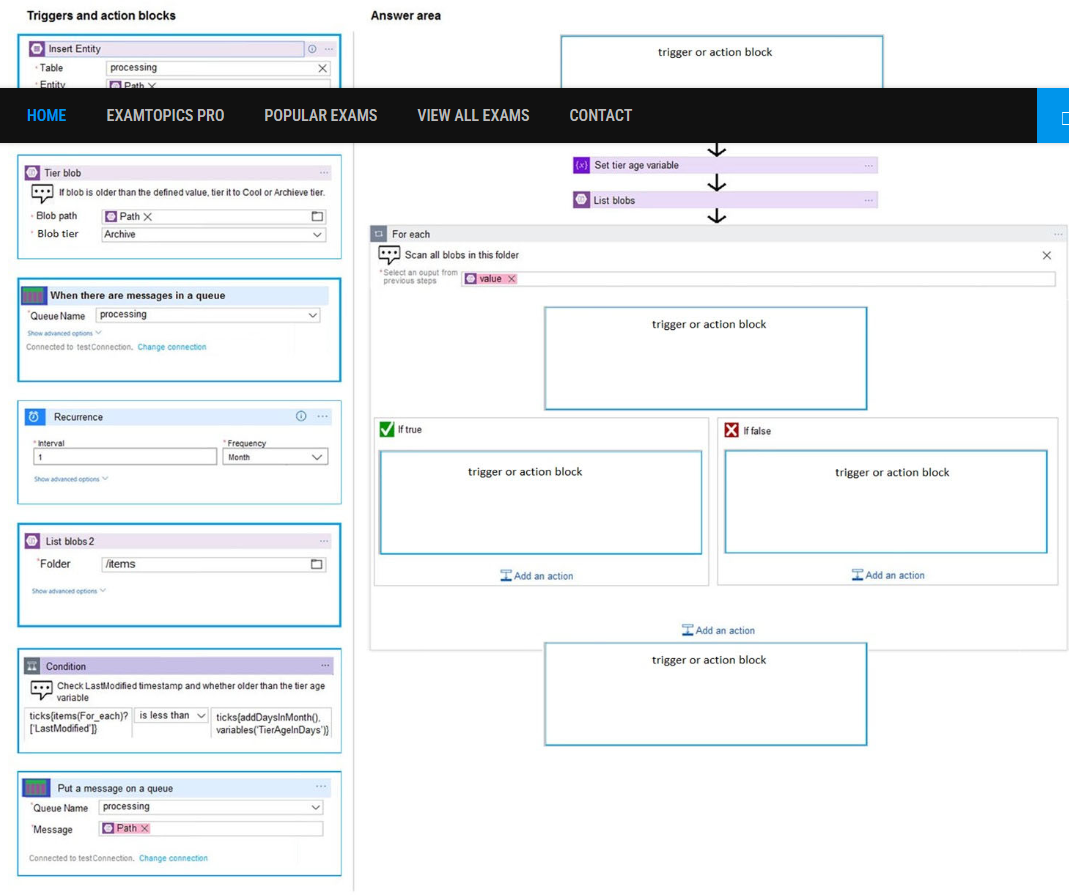Click the For each comment bubble icon

[389, 256]
